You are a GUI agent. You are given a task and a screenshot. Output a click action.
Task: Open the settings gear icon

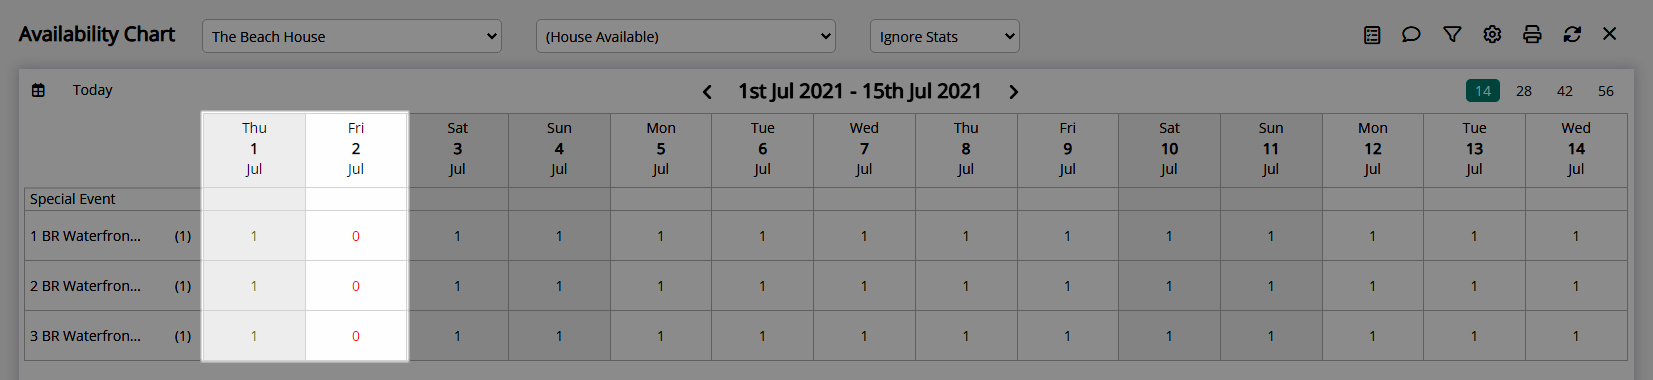[1492, 35]
